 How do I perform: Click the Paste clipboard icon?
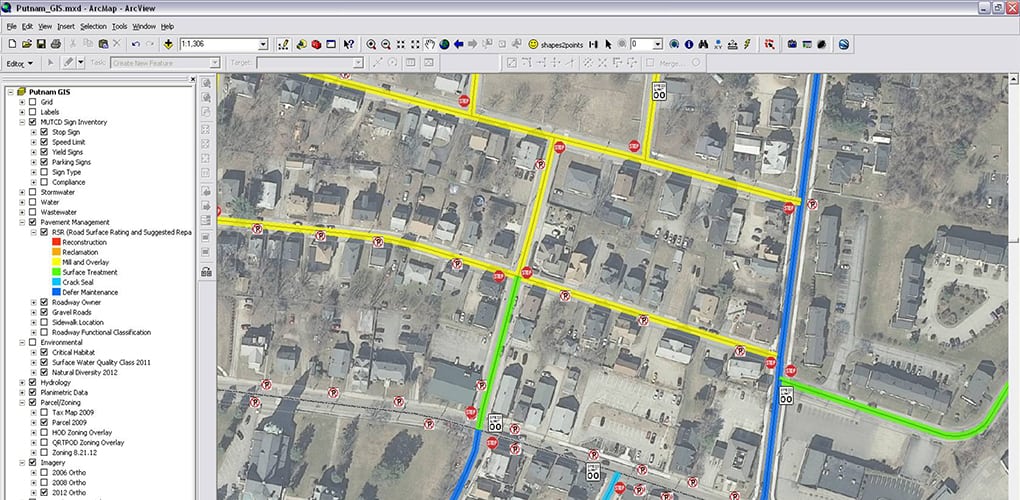[x=103, y=44]
